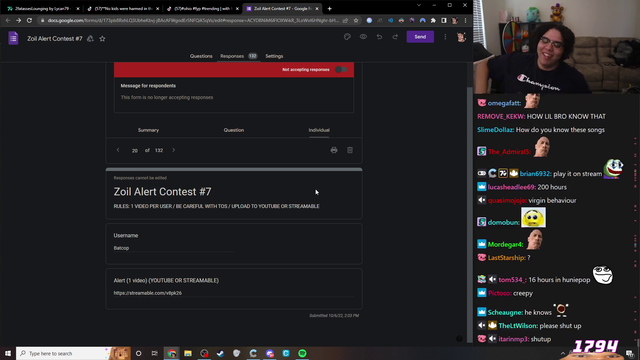Toggle the Not accepting responses switch

(341, 70)
